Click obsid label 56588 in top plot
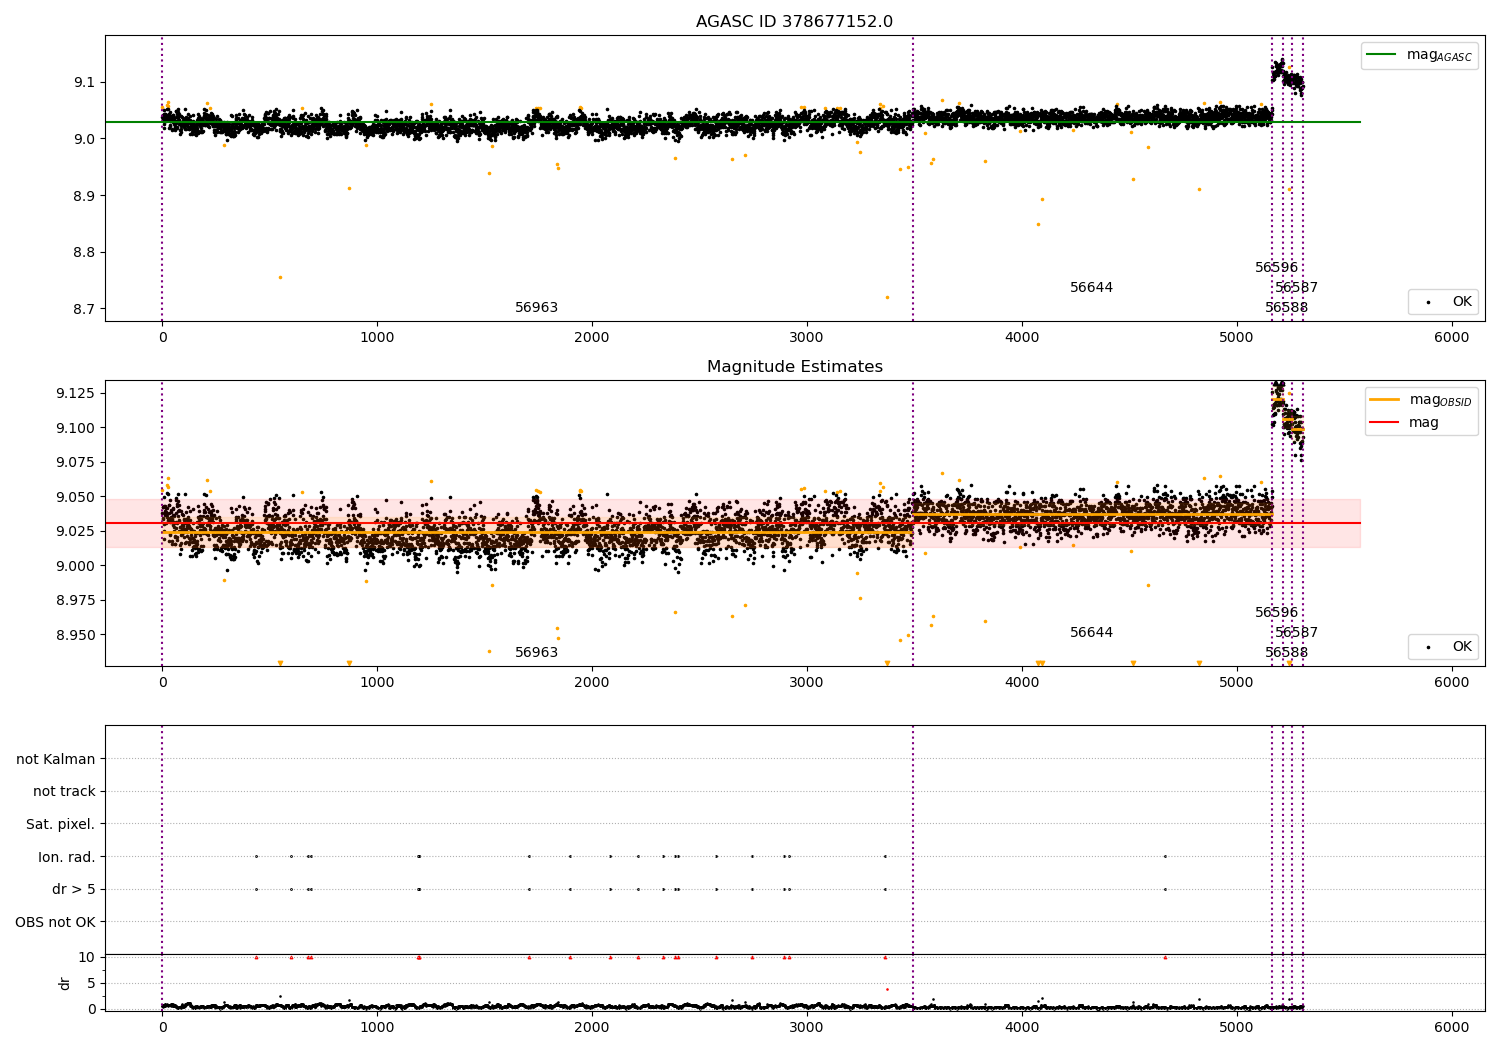1500x1050 pixels. [1287, 308]
